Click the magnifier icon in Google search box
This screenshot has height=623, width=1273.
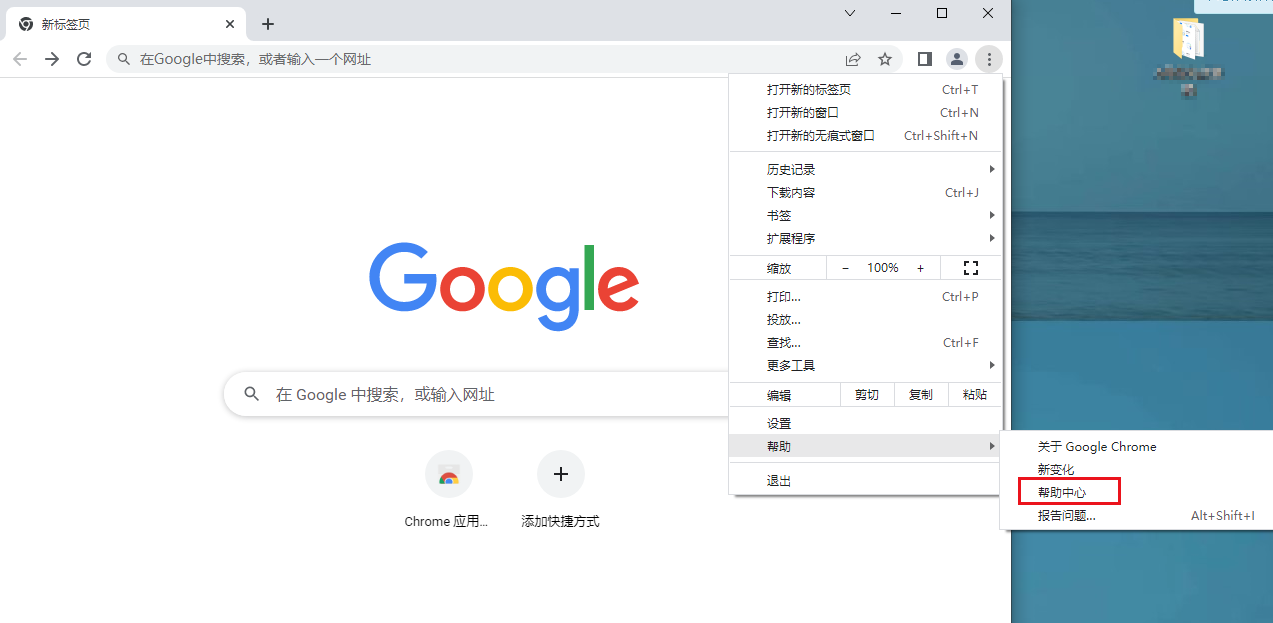pos(252,394)
